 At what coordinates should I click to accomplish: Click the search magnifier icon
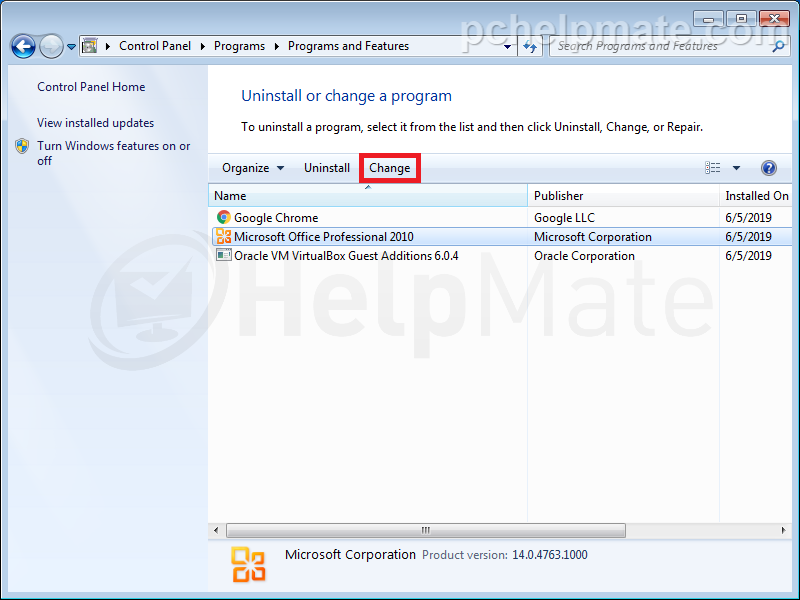pyautogui.click(x=779, y=46)
